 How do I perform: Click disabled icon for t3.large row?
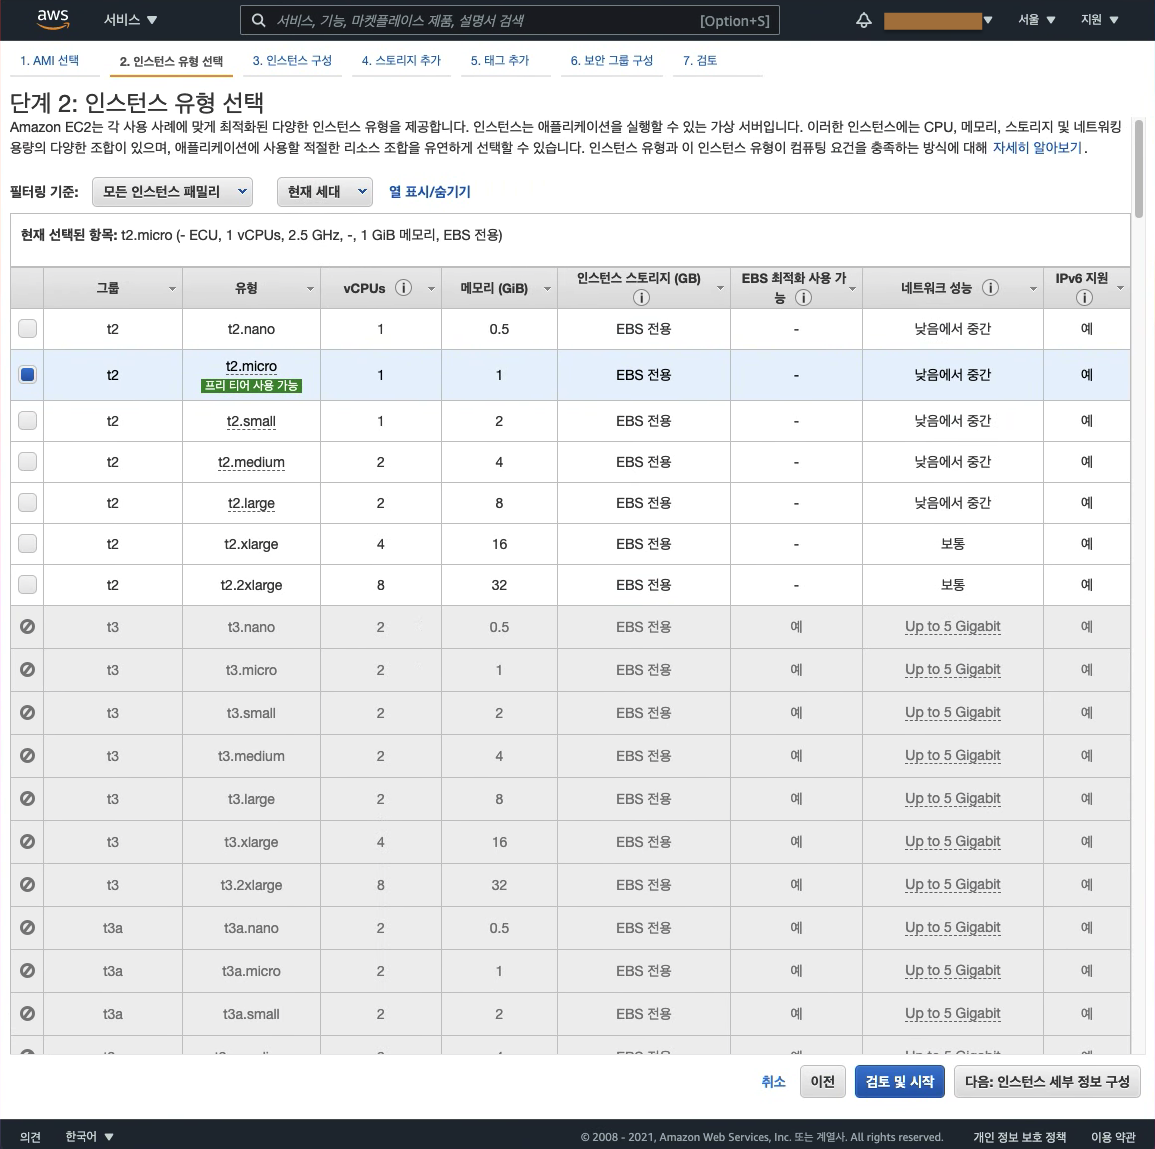click(27, 798)
